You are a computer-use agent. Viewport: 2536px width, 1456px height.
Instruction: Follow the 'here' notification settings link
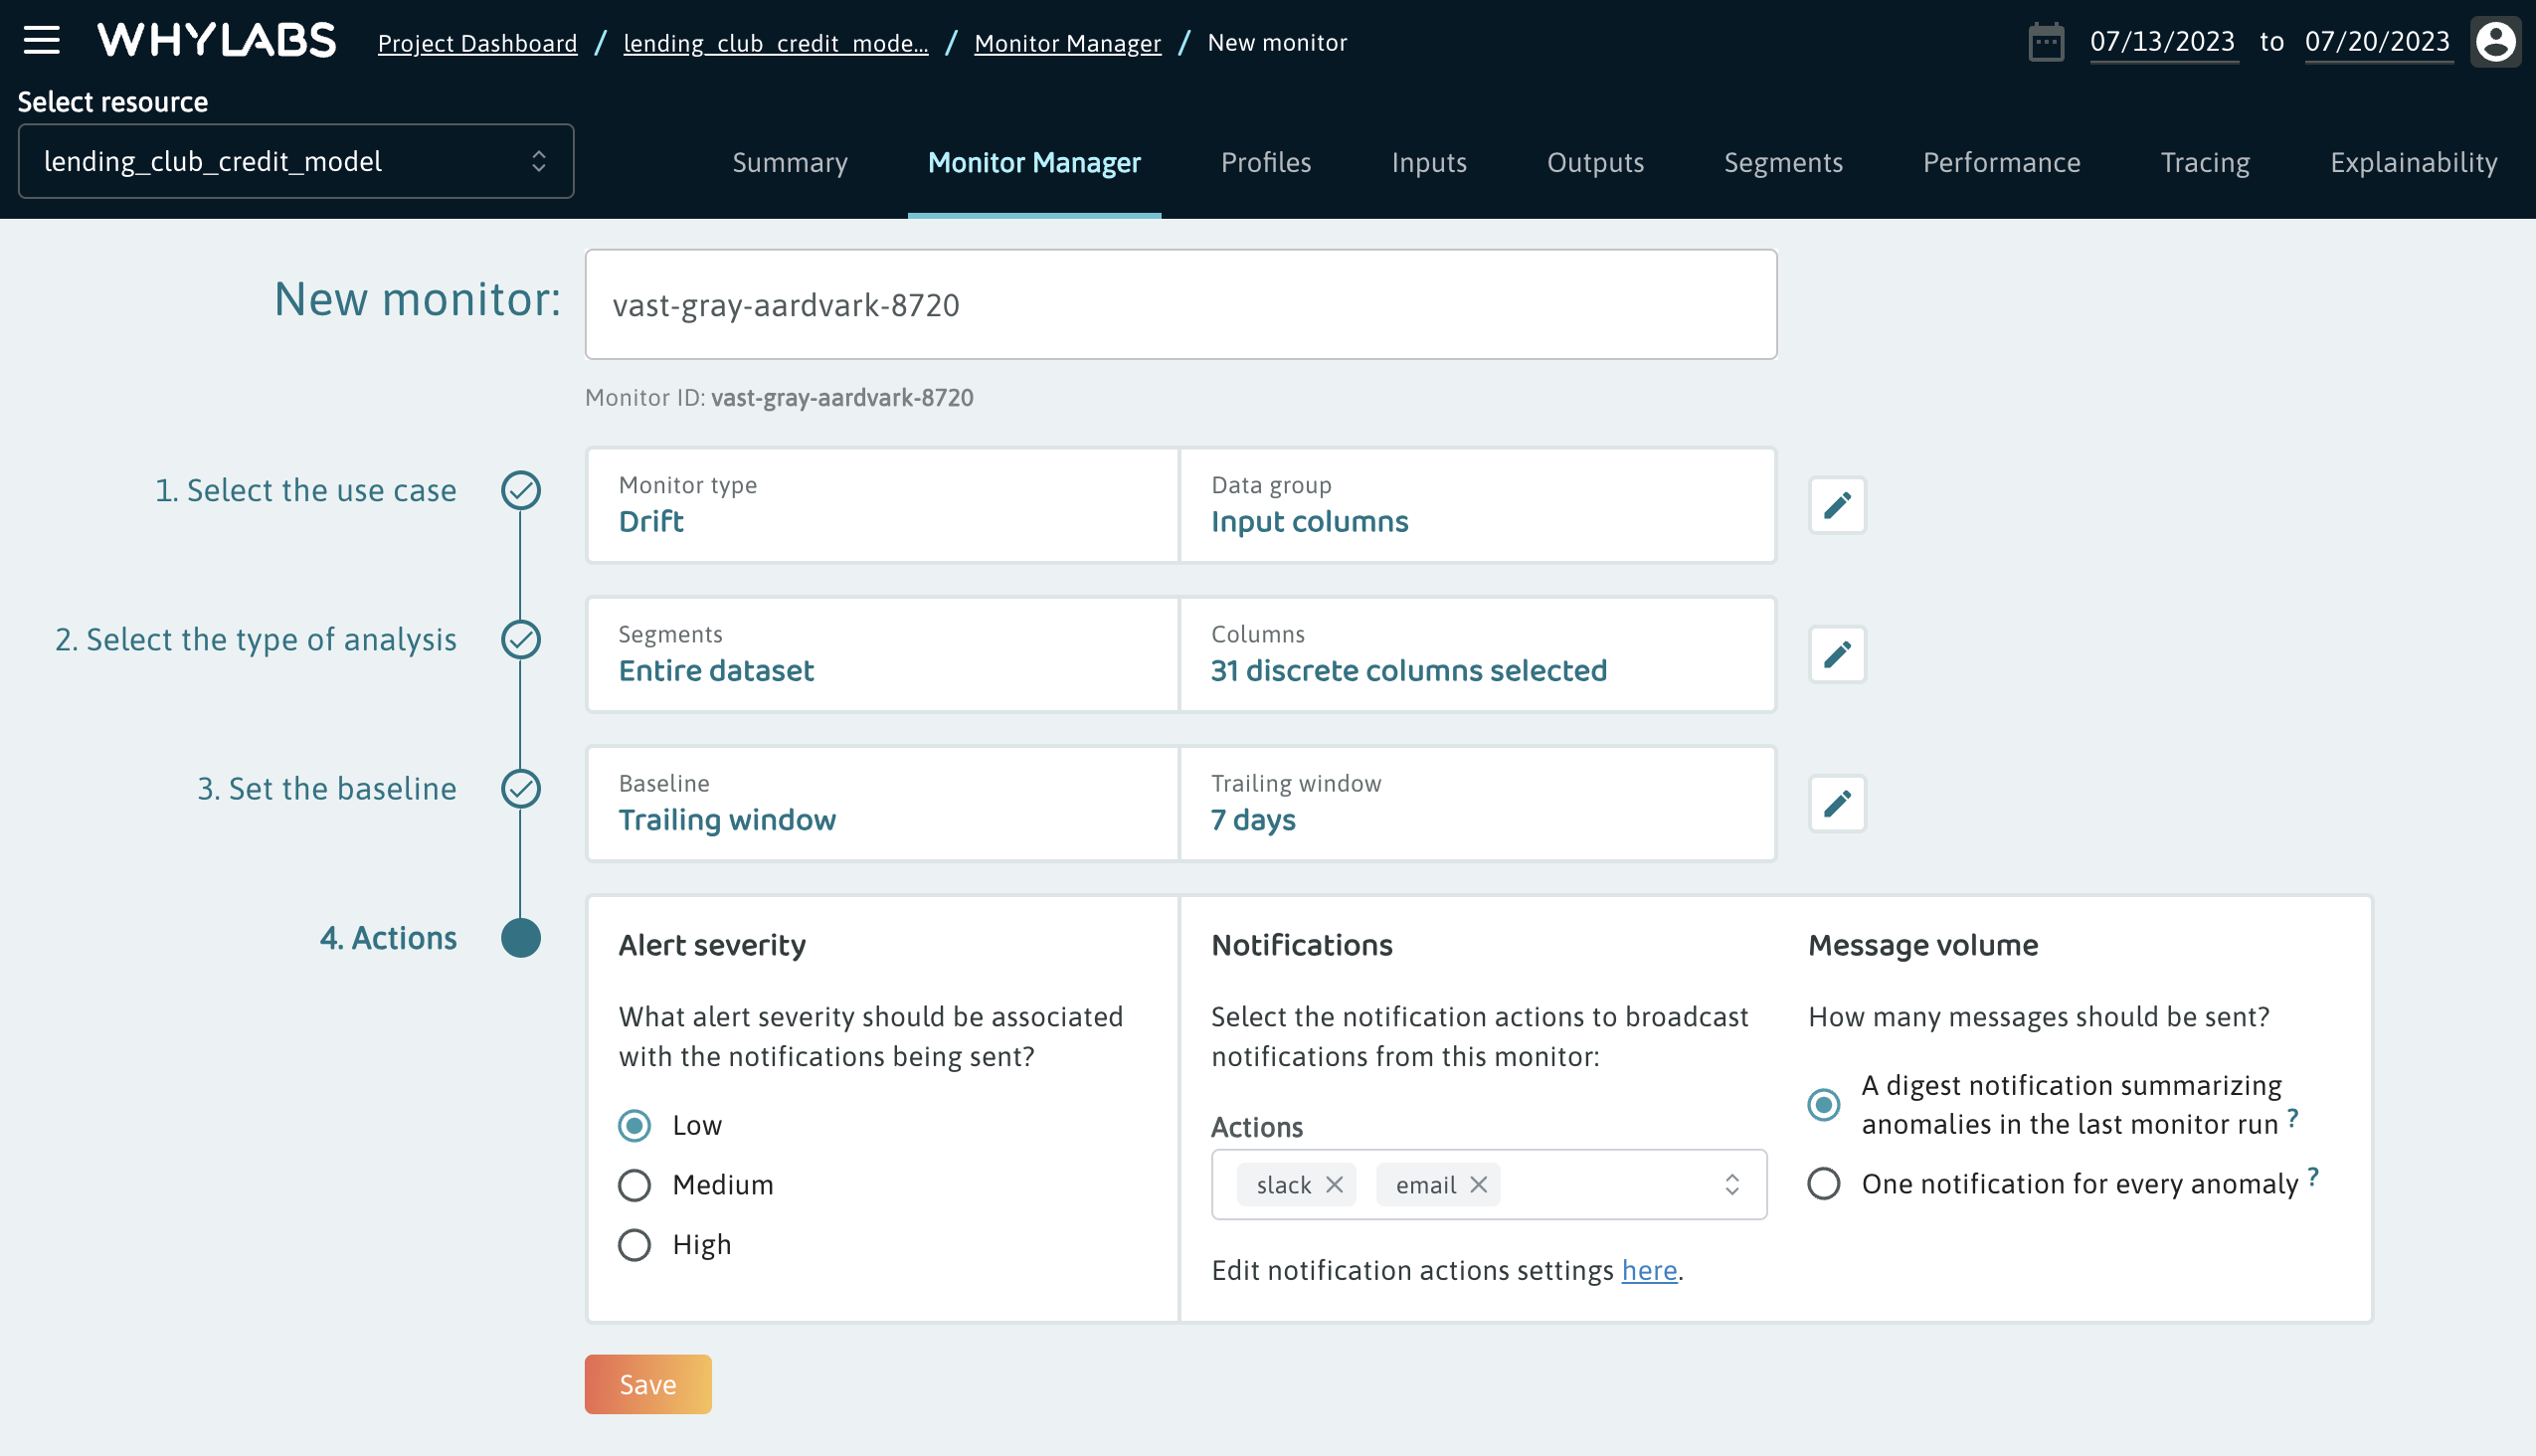(1648, 1270)
